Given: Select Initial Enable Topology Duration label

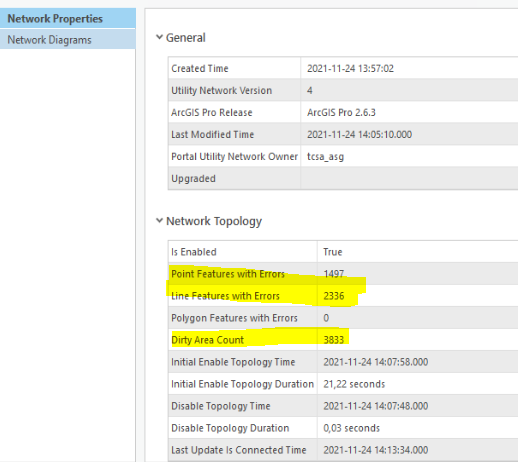Looking at the screenshot, I should [x=242, y=384].
